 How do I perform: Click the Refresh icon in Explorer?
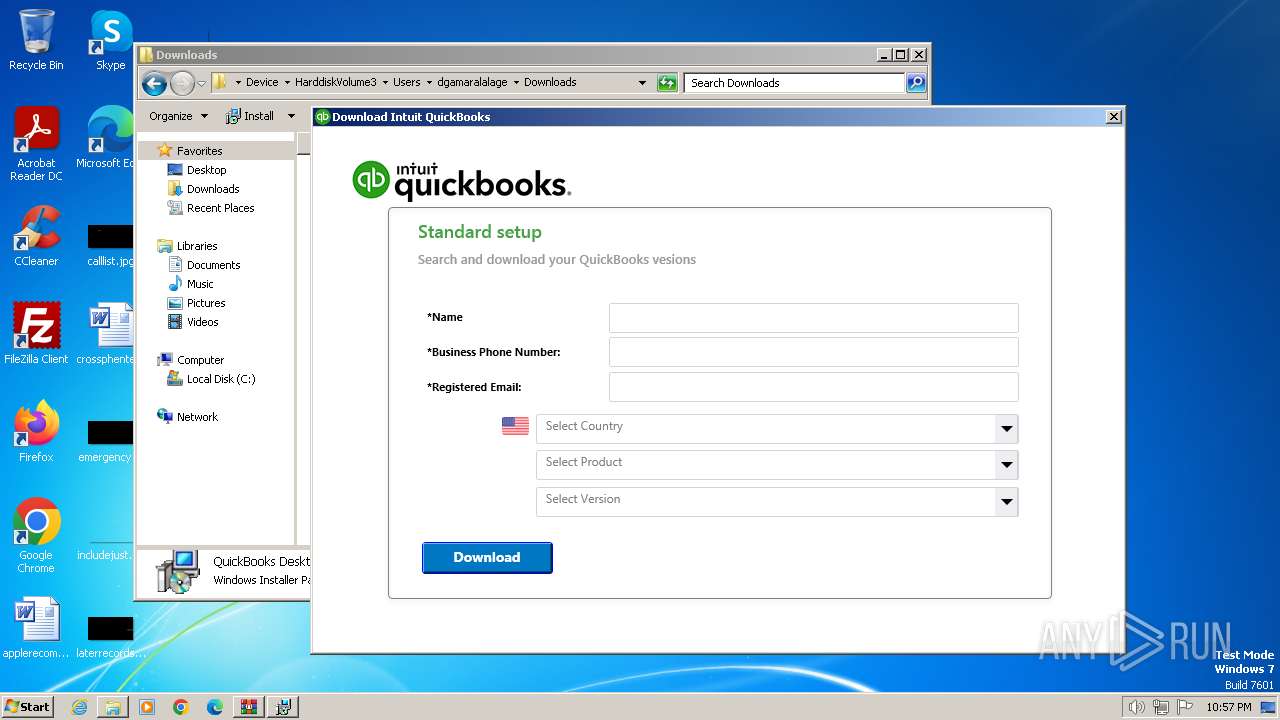667,83
